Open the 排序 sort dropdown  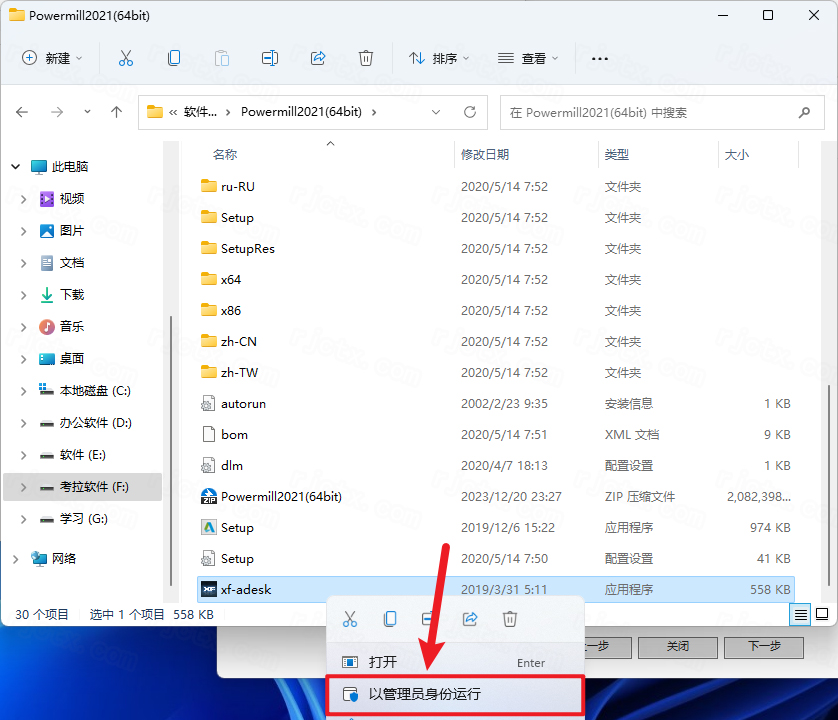(x=439, y=58)
